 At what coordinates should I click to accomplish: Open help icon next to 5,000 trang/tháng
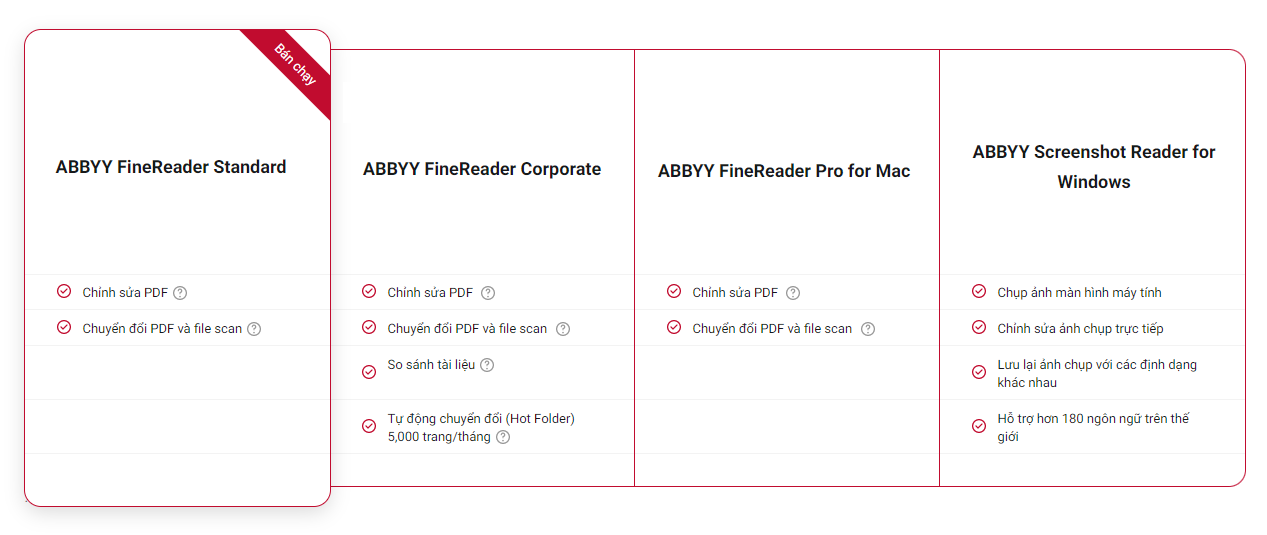pyautogui.click(x=503, y=437)
